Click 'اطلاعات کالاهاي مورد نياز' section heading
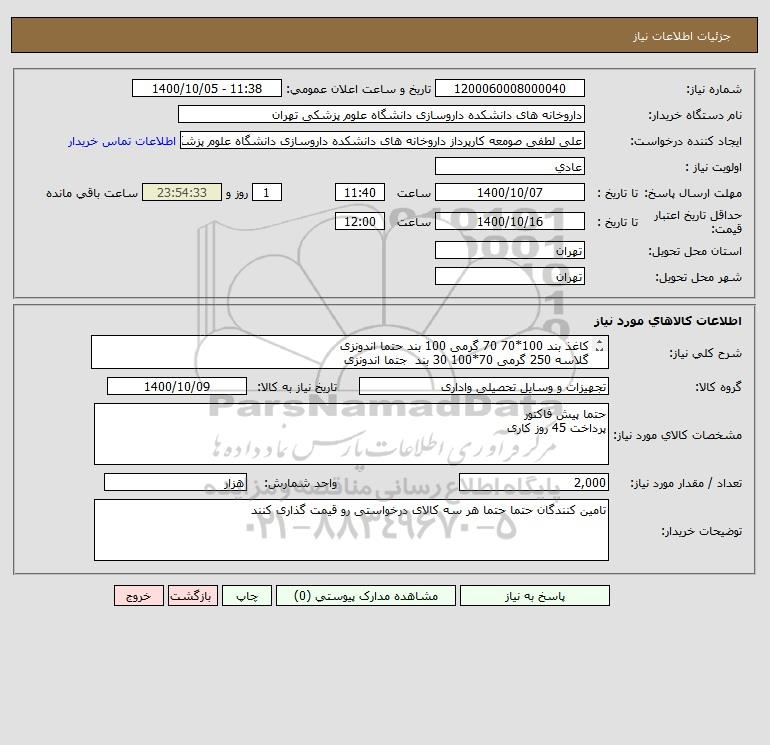The height and width of the screenshot is (745, 770). click(x=668, y=321)
